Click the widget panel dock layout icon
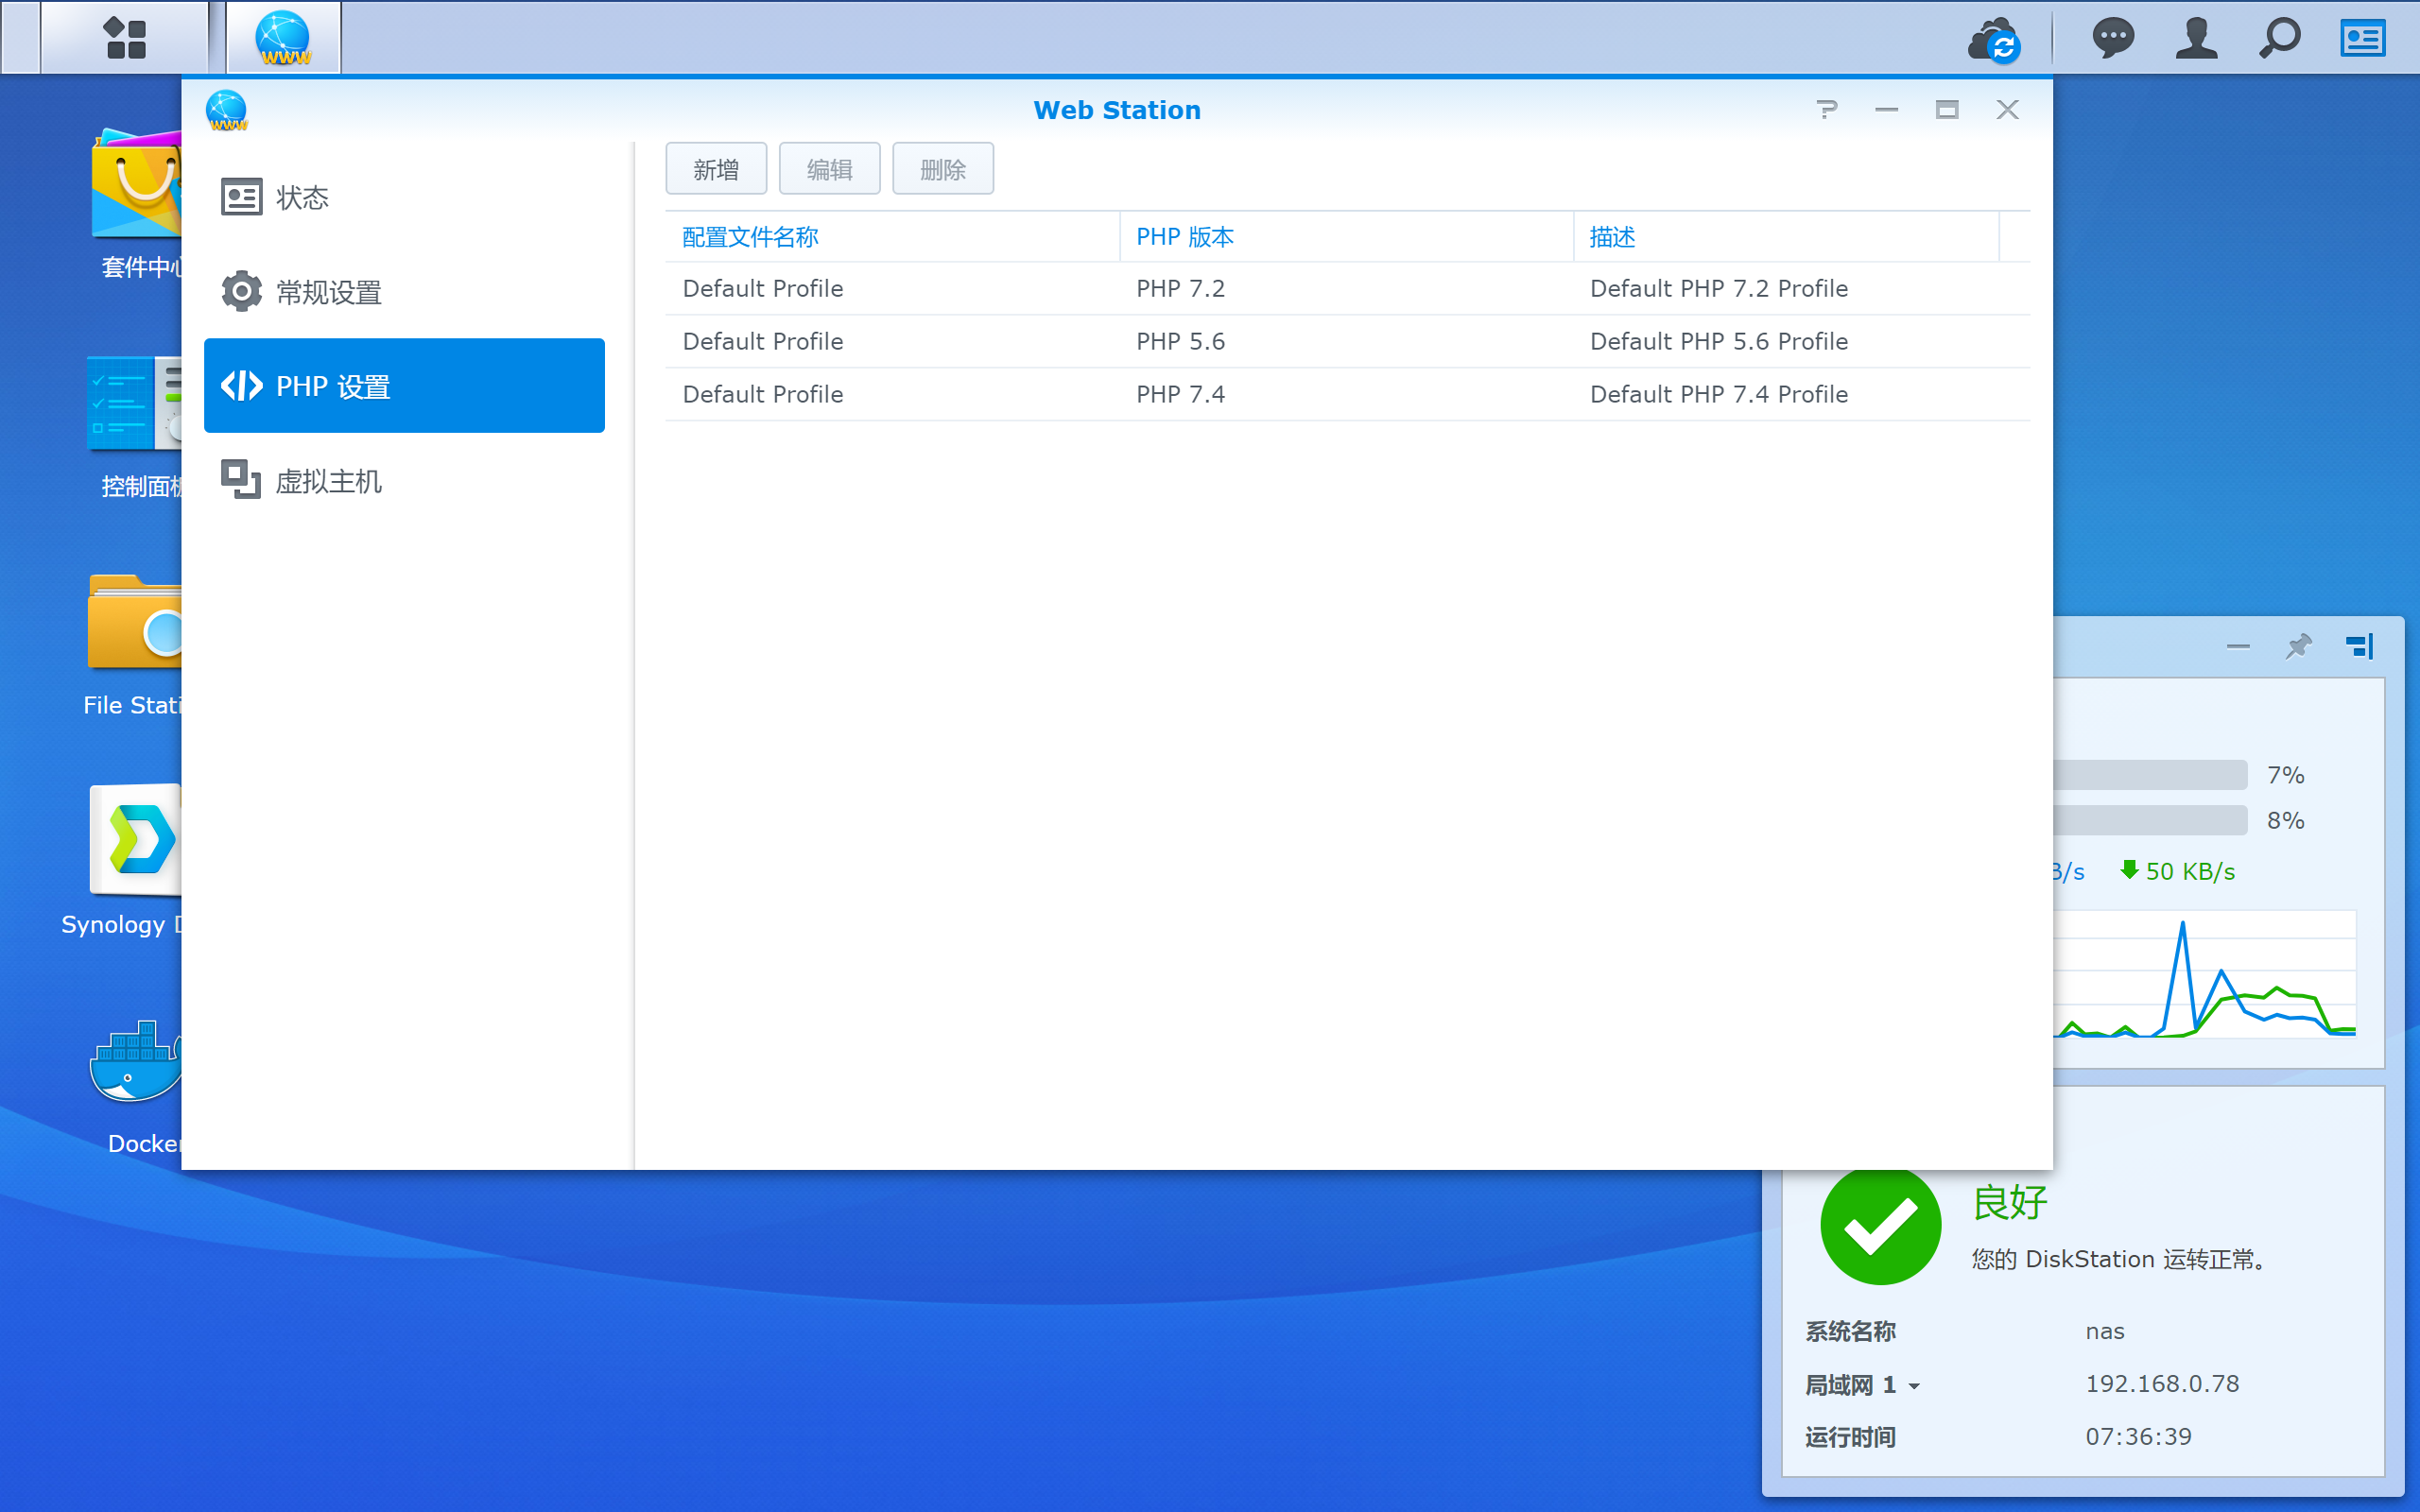2420x1512 pixels. click(x=2359, y=646)
